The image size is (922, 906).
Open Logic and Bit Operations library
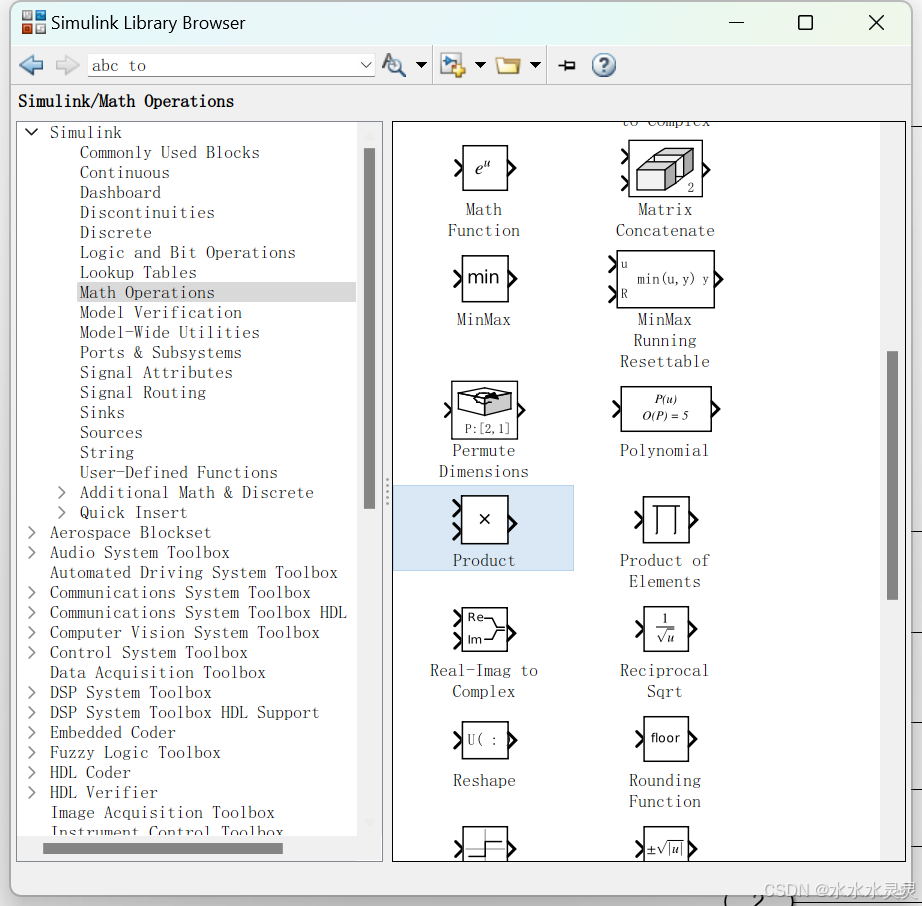[188, 252]
